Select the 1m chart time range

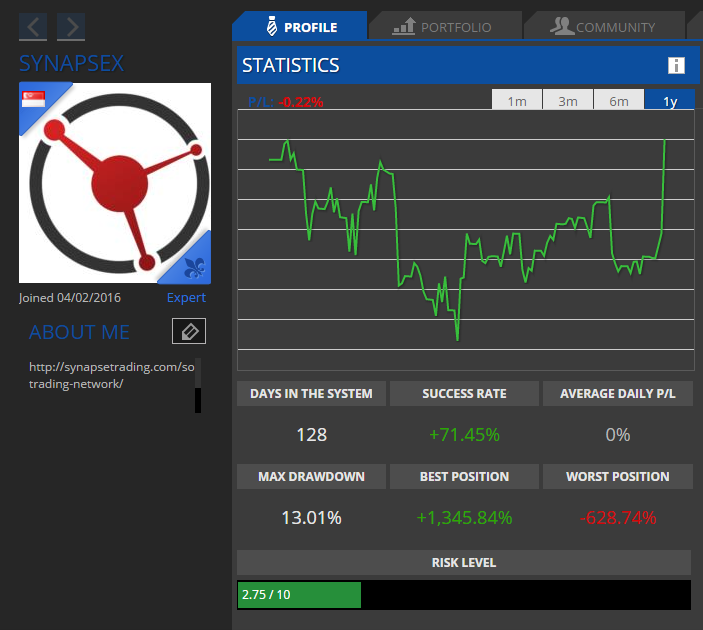(x=517, y=101)
